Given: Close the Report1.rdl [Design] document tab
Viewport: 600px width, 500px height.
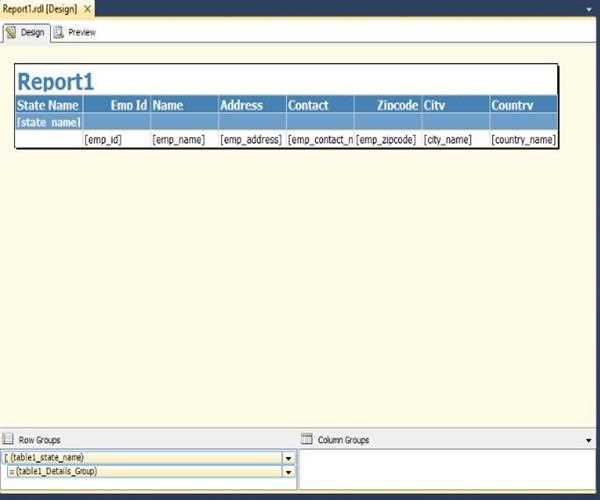Looking at the screenshot, I should [88, 8].
